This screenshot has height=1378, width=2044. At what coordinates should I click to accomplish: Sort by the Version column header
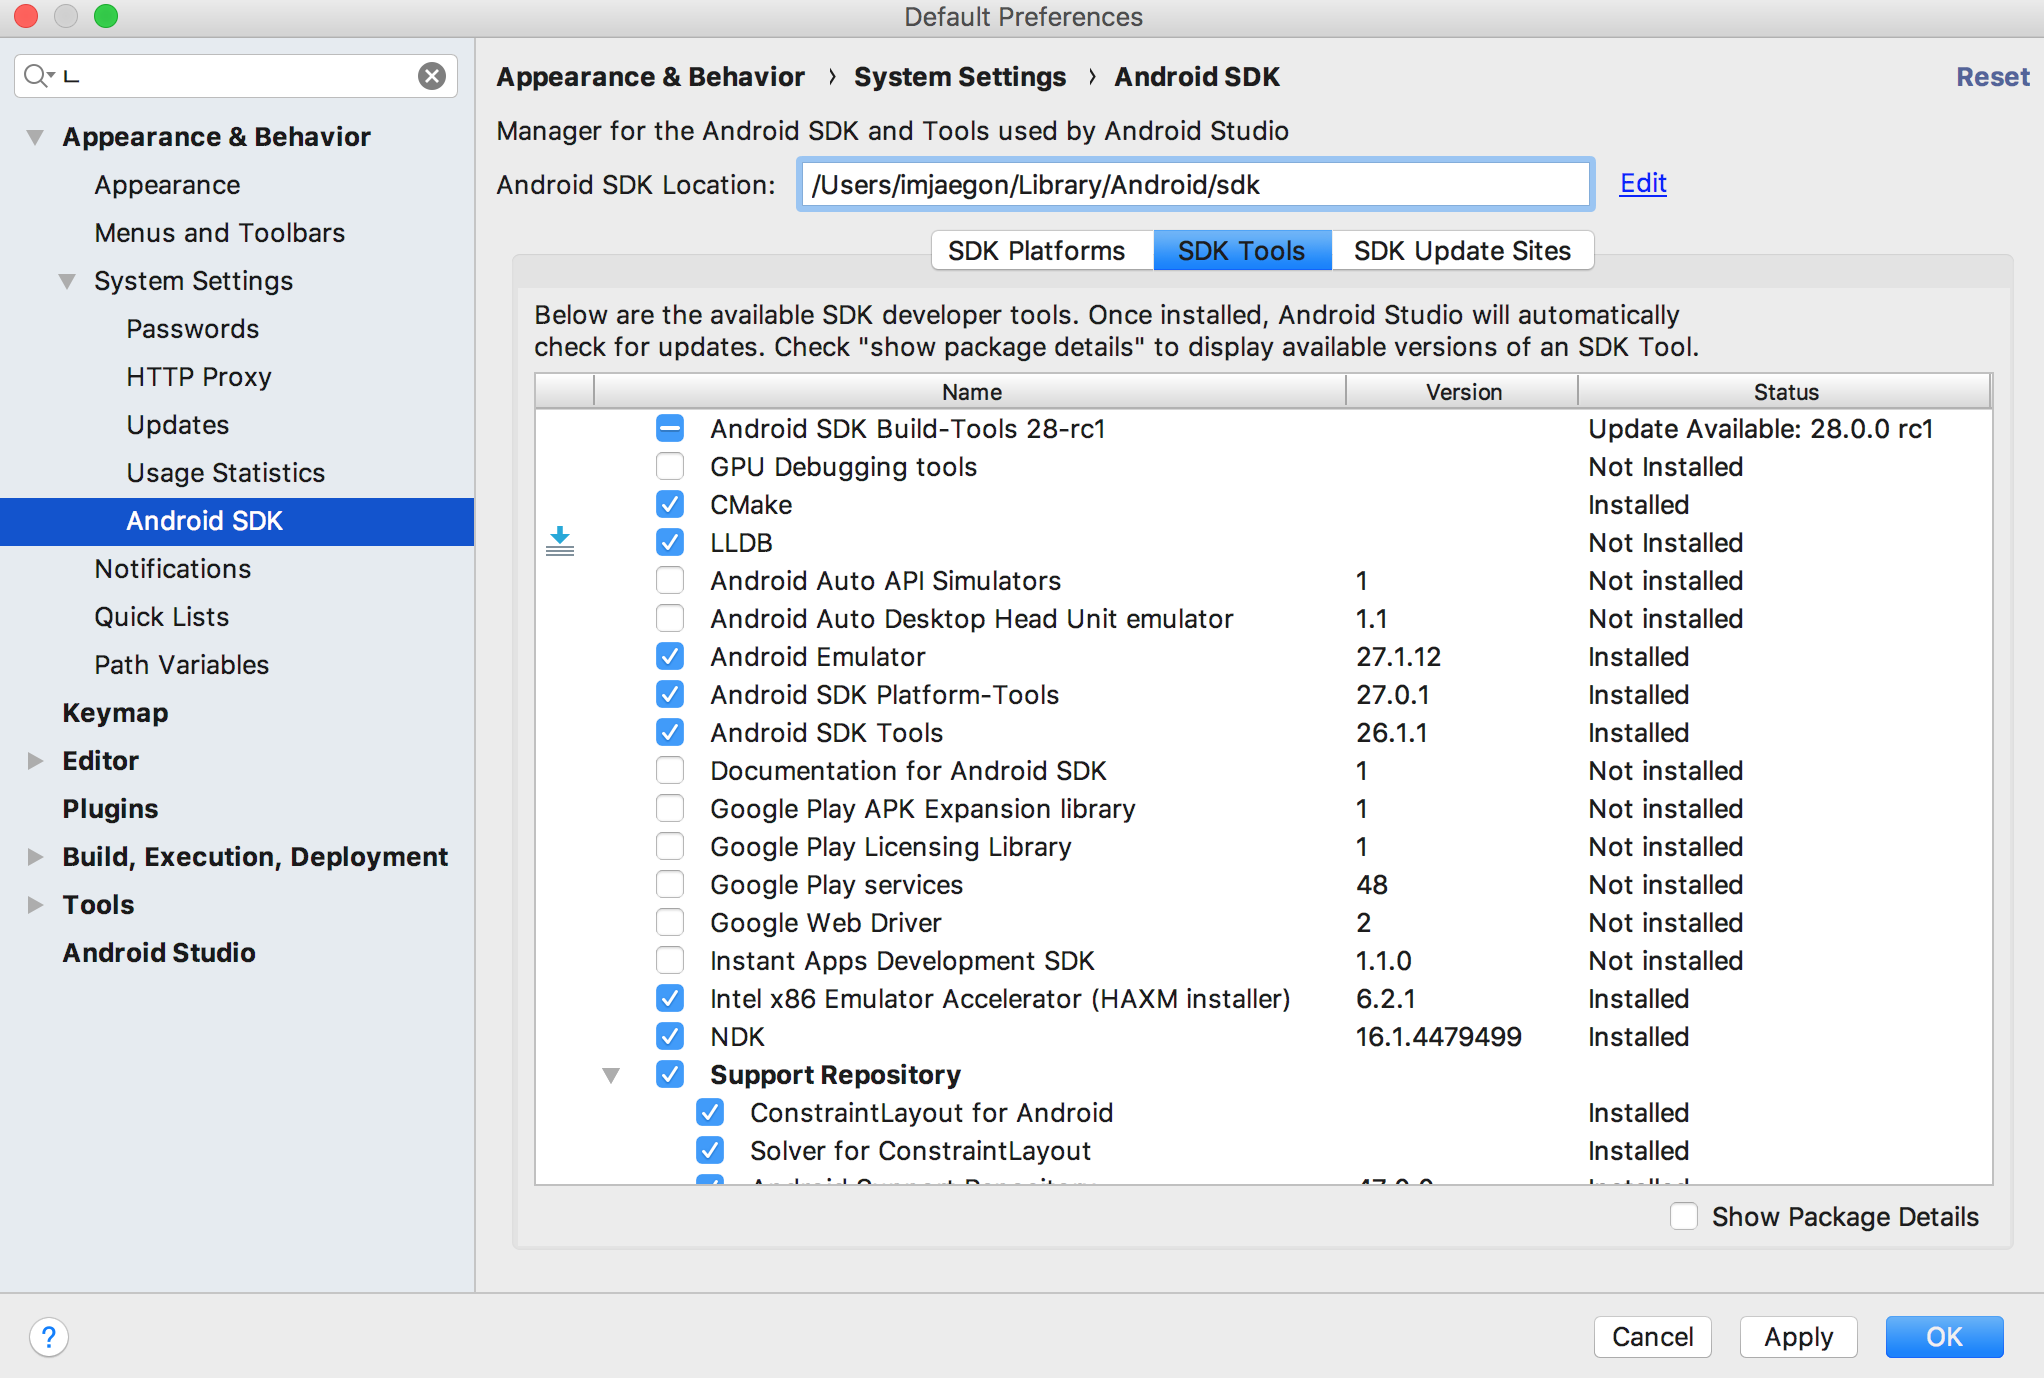1463,392
